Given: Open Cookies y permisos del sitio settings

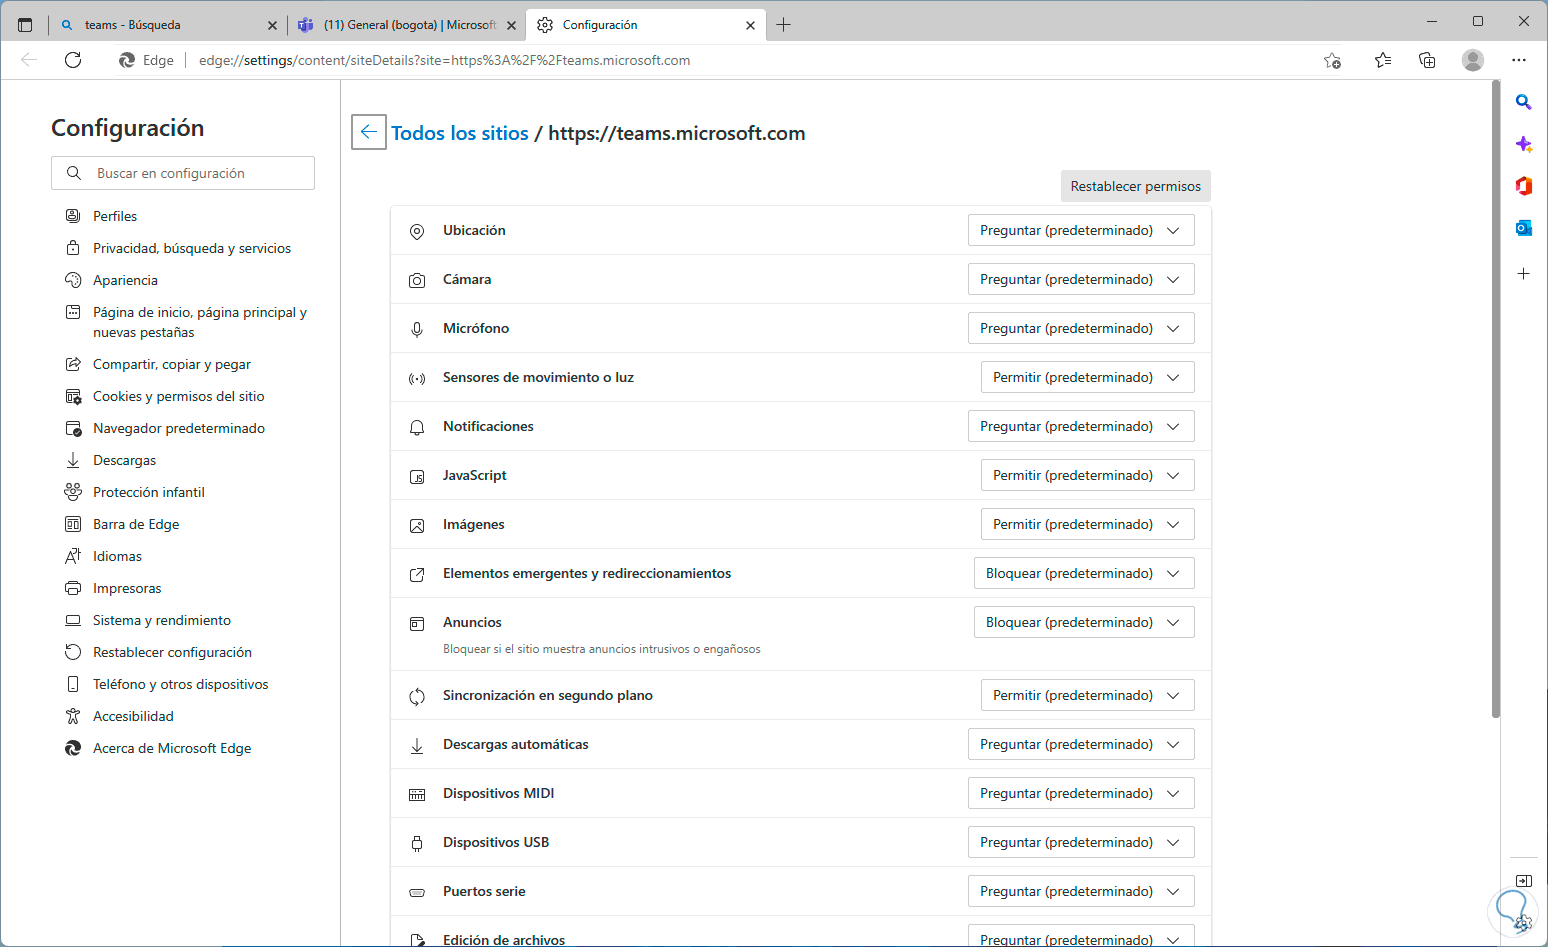Looking at the screenshot, I should point(178,396).
